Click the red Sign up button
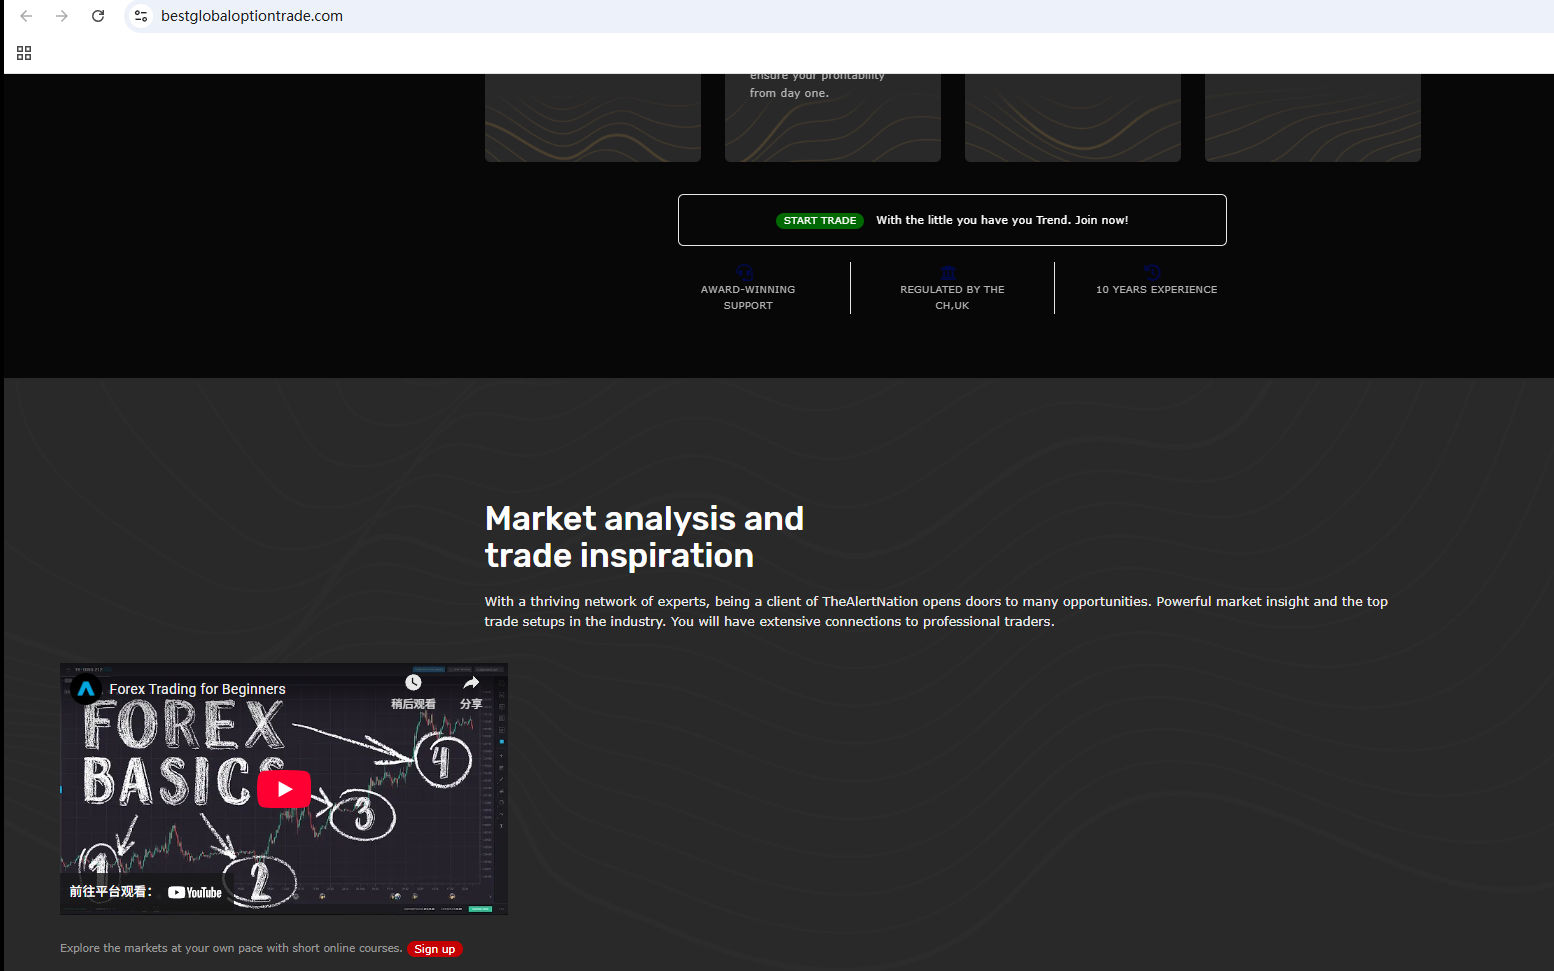 pyautogui.click(x=434, y=949)
